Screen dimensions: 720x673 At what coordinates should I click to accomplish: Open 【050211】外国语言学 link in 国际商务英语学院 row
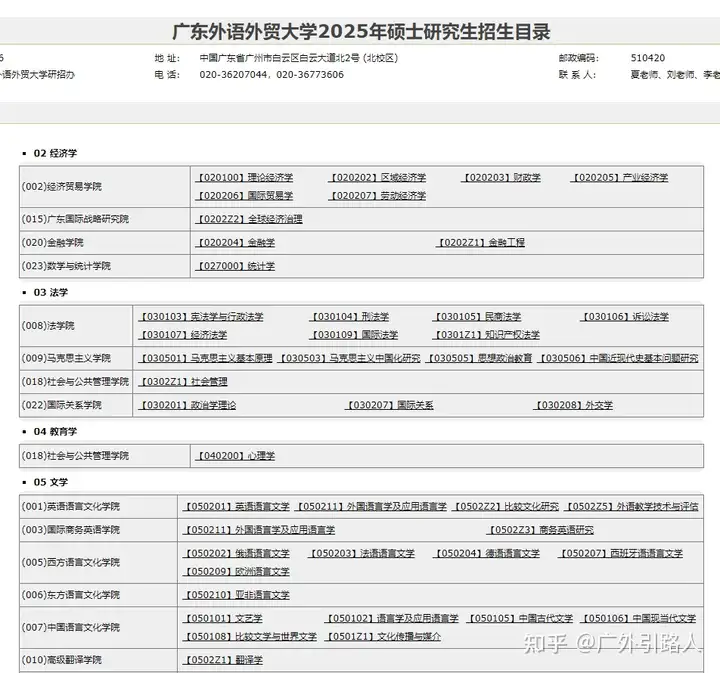pyautogui.click(x=259, y=530)
